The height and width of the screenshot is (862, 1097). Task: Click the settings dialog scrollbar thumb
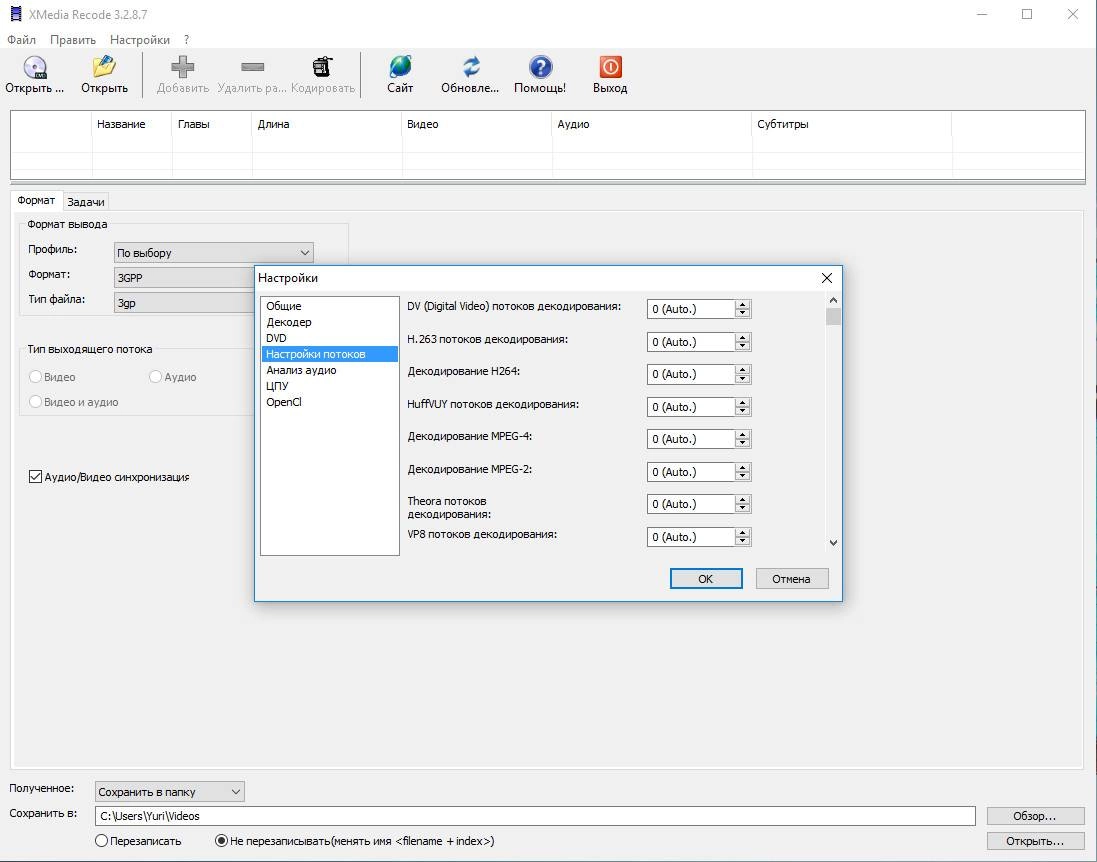coord(833,317)
